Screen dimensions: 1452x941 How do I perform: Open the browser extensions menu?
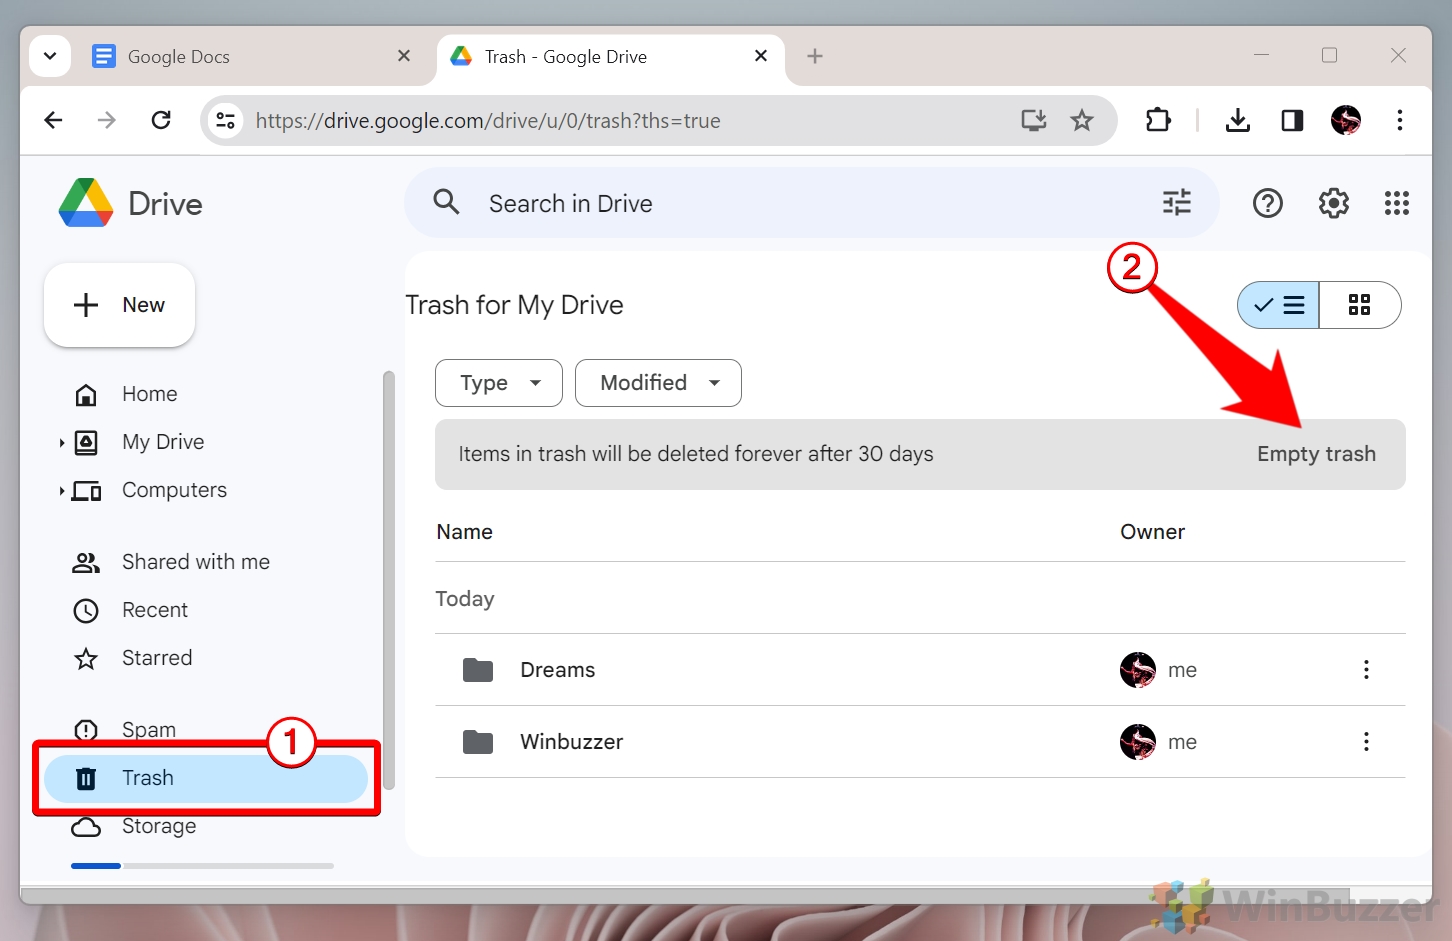point(1158,121)
